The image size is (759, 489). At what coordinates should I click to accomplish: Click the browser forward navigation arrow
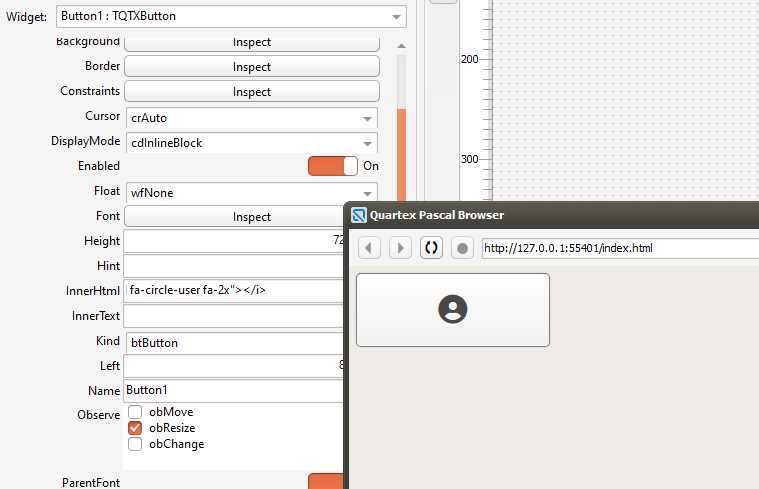click(400, 248)
